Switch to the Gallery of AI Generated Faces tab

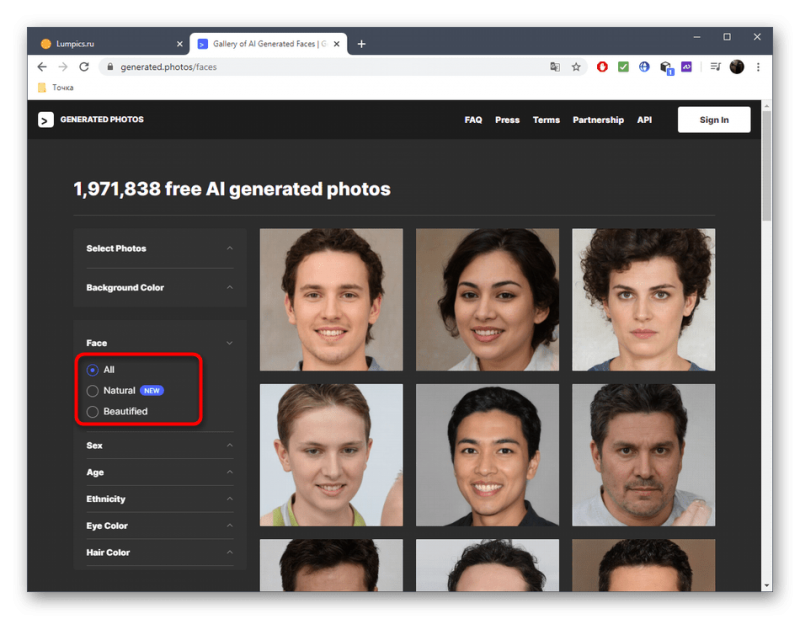(269, 44)
